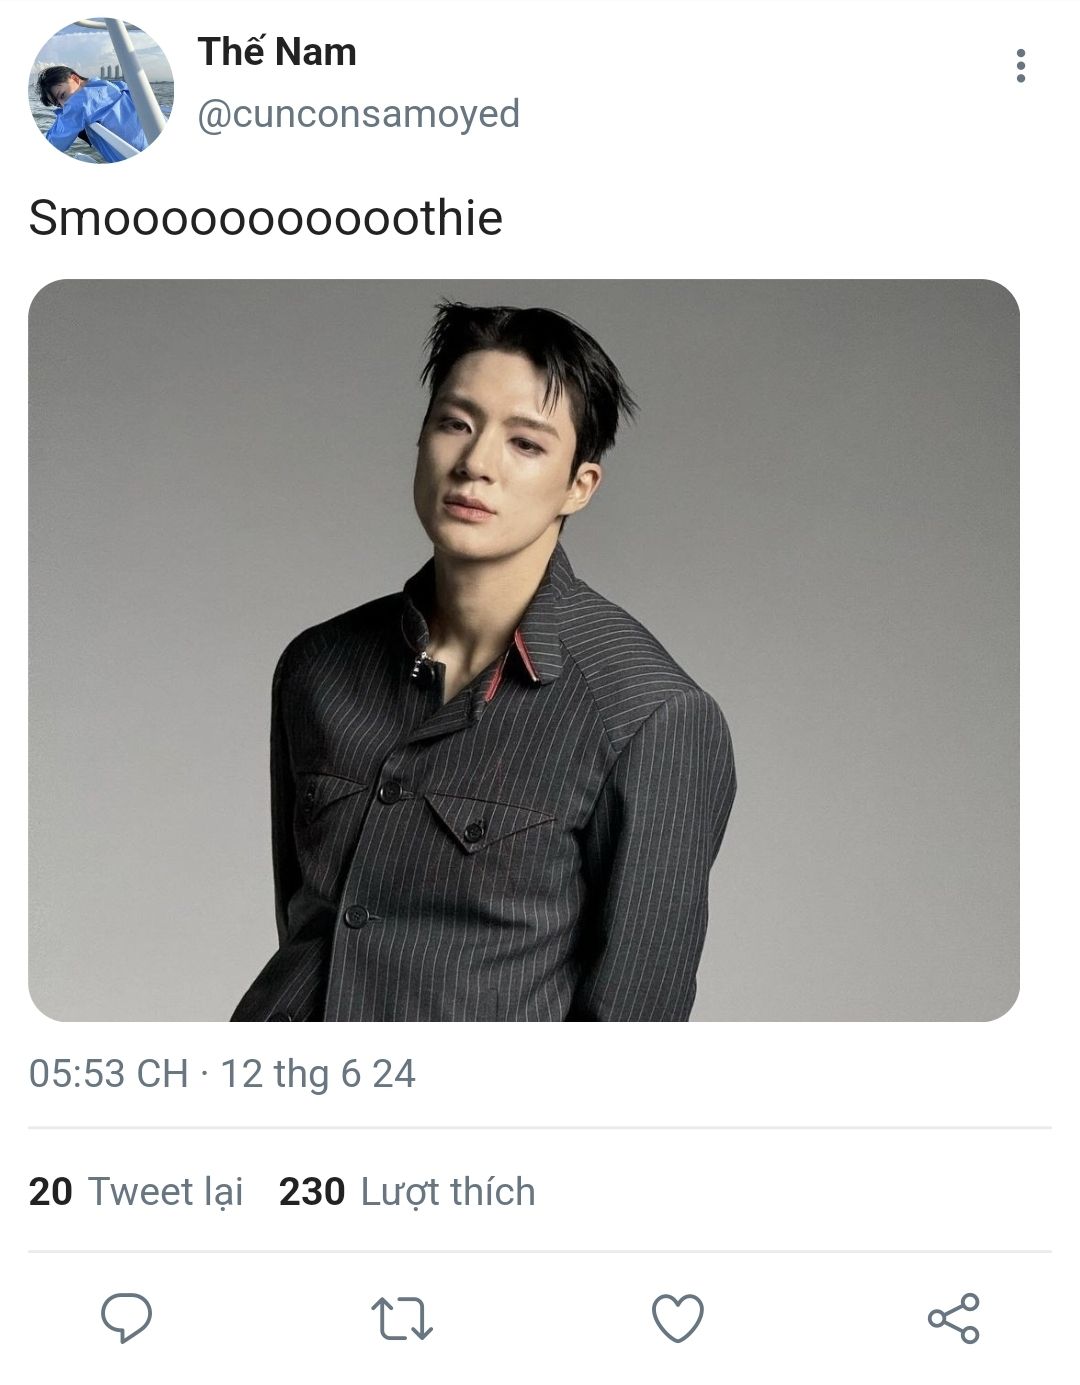Click the 05:53 CH time text

(x=108, y=1074)
